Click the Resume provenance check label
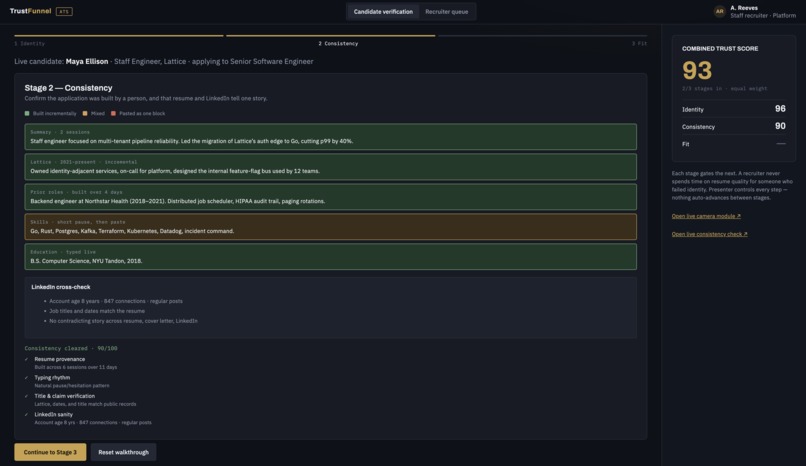The image size is (806, 466). [60, 359]
